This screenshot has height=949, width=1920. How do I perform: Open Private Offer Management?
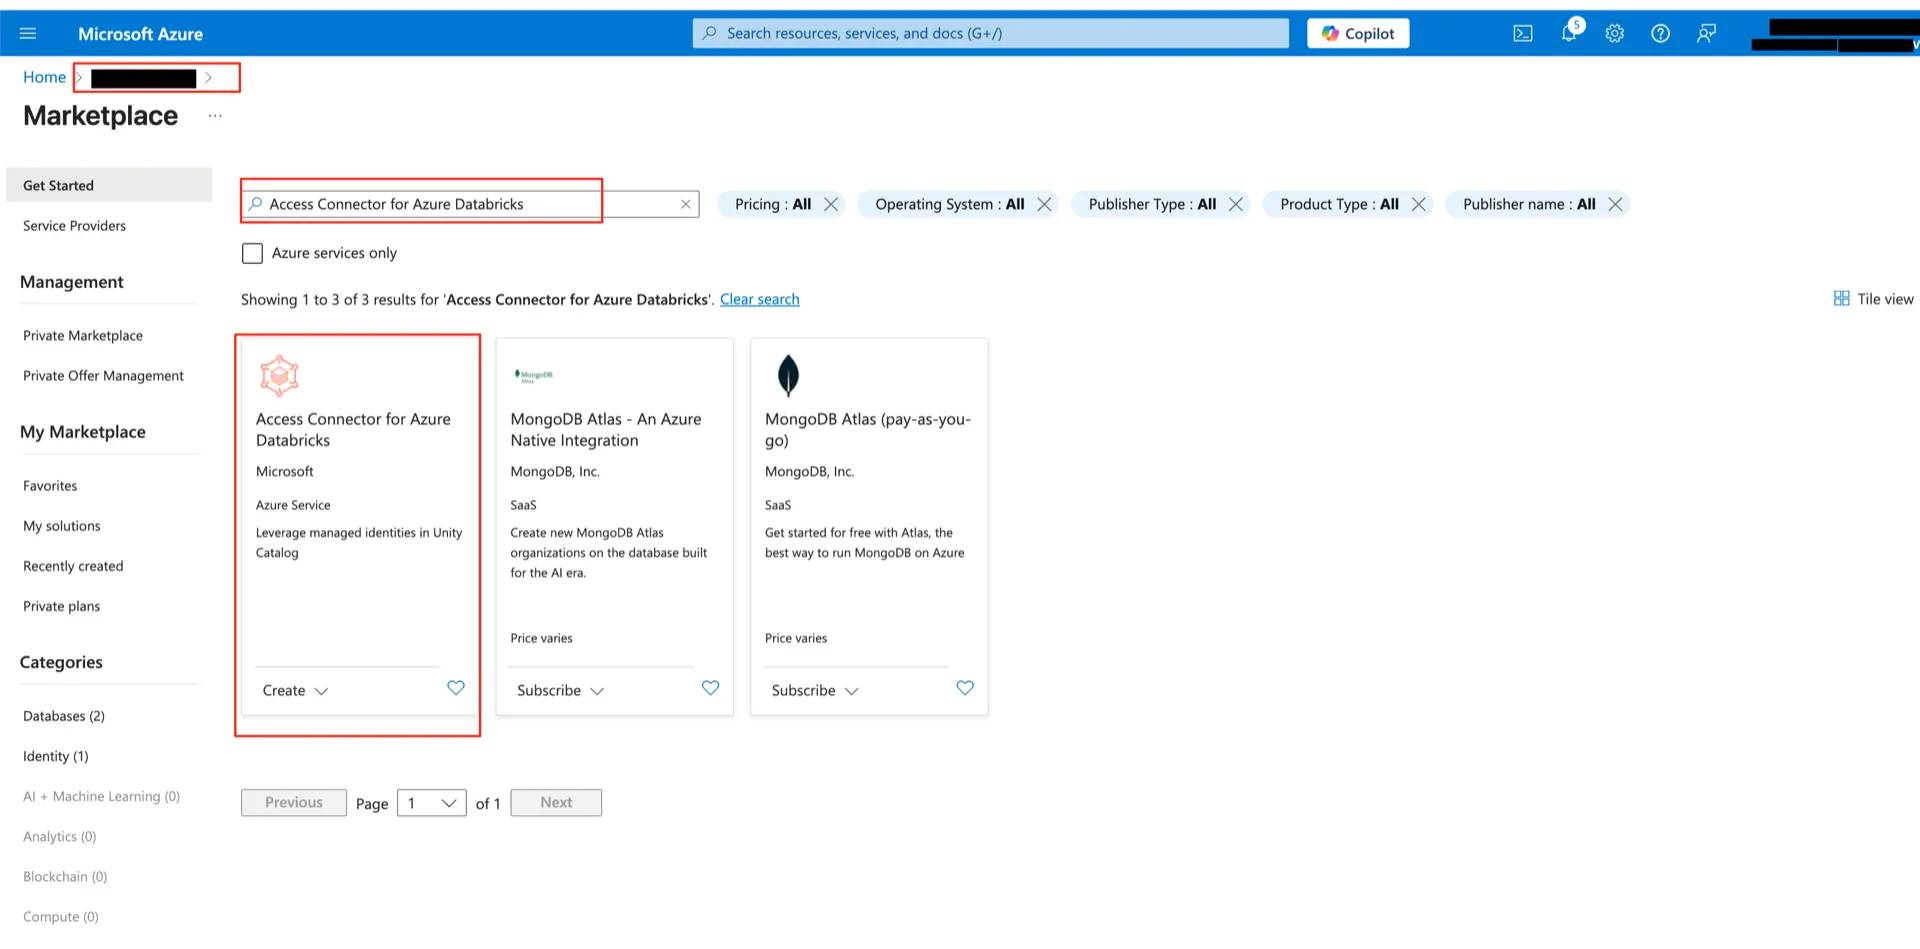(x=104, y=376)
